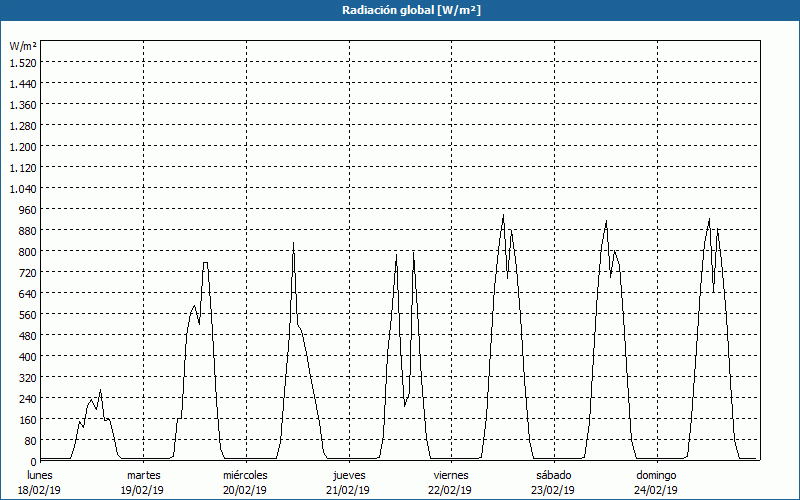
Task: Select the 560 y-axis value
Action: tap(27, 314)
